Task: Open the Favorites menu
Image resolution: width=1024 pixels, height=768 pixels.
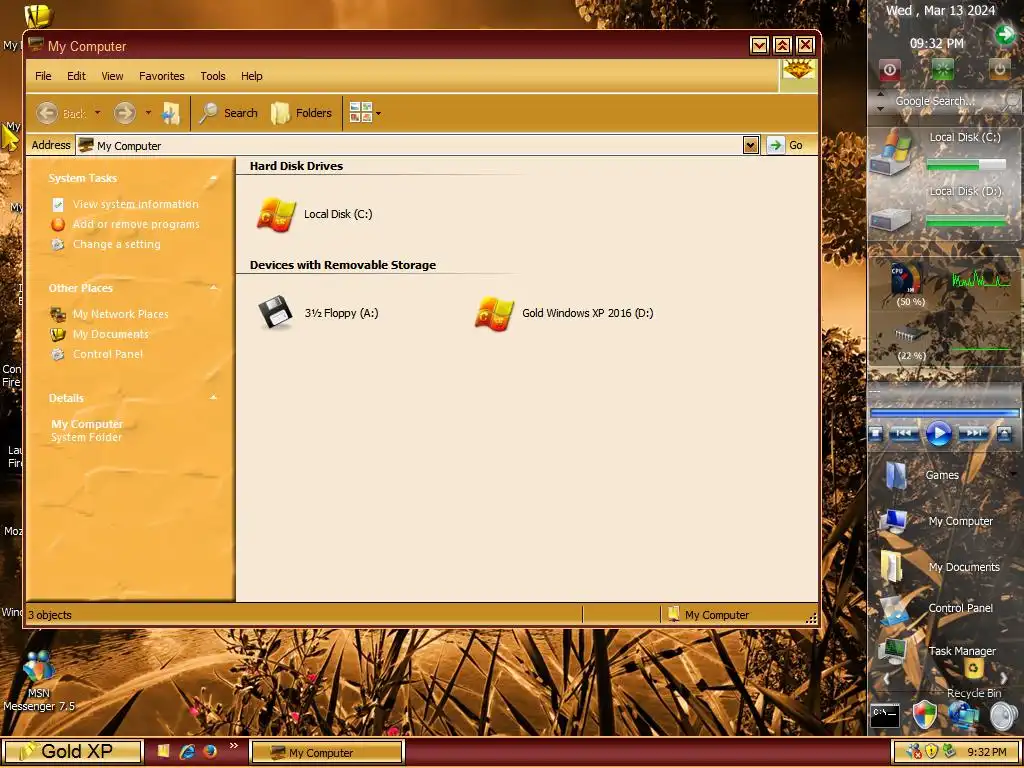Action: coord(162,76)
